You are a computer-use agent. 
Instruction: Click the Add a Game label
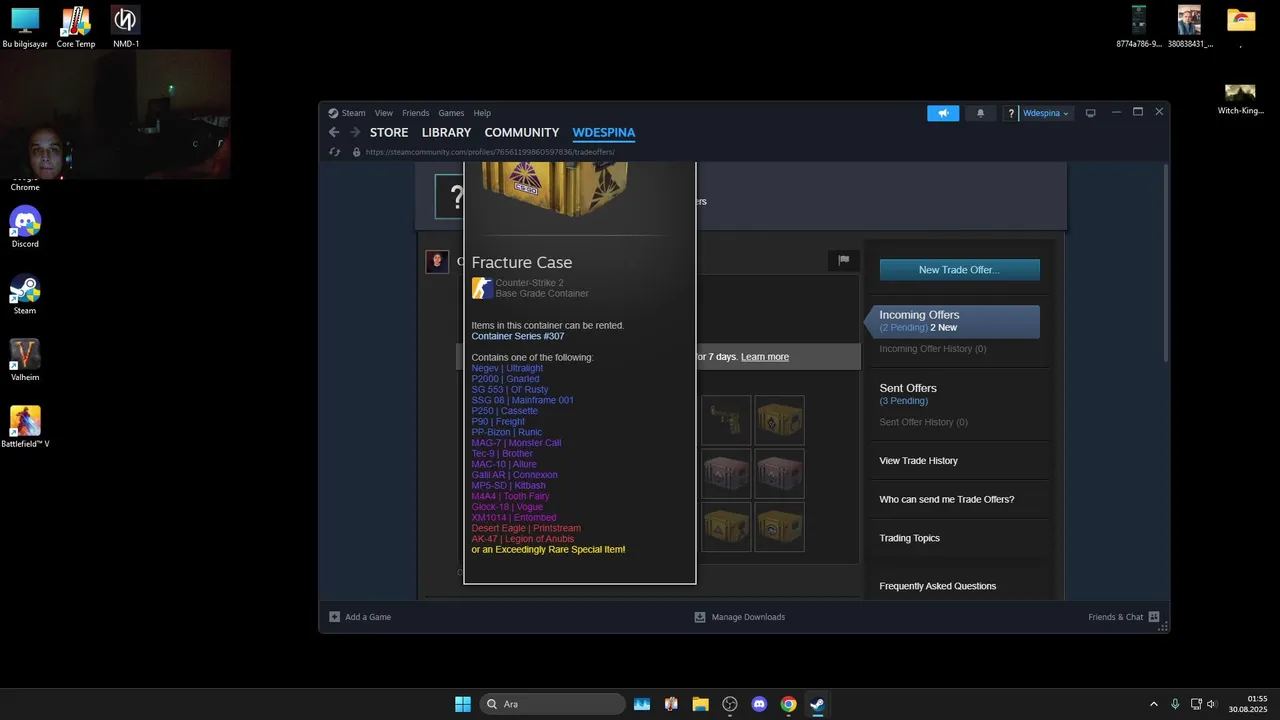pyautogui.click(x=368, y=617)
